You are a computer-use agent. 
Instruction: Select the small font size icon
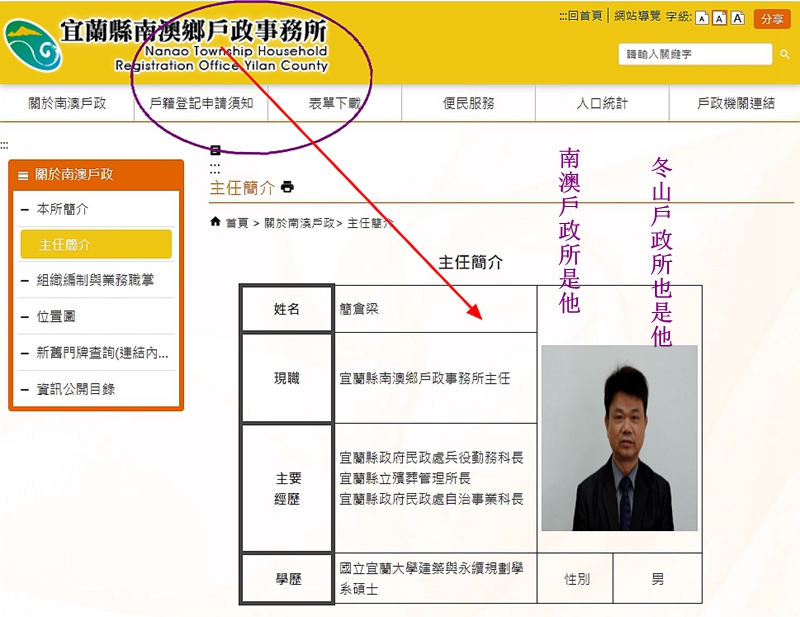click(702, 18)
